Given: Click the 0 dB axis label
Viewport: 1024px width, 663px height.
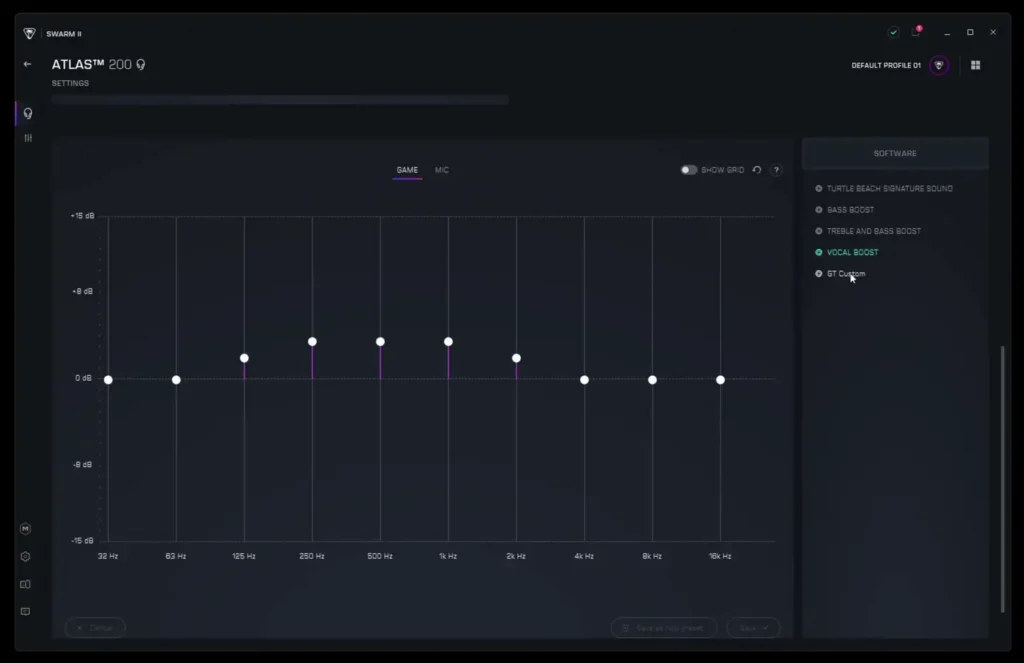Looking at the screenshot, I should 84,378.
